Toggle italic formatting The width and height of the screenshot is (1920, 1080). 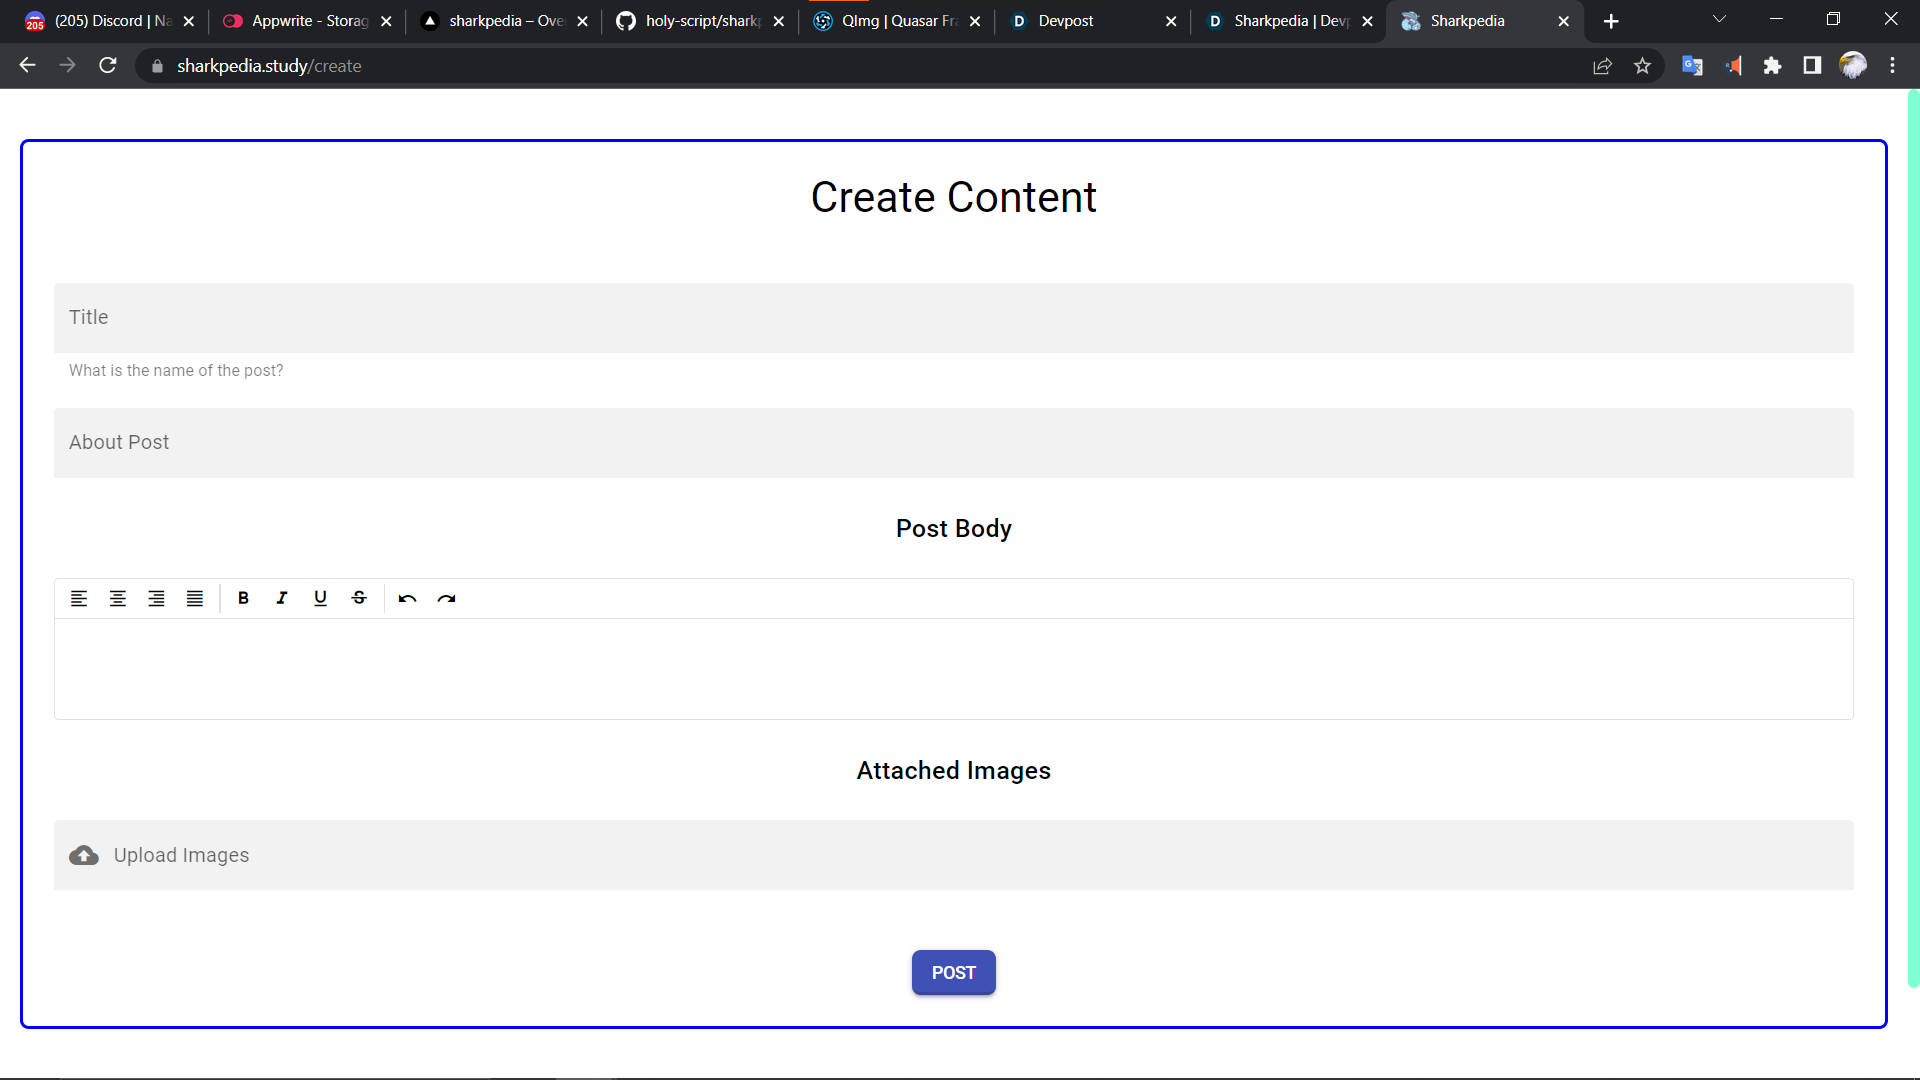282,598
